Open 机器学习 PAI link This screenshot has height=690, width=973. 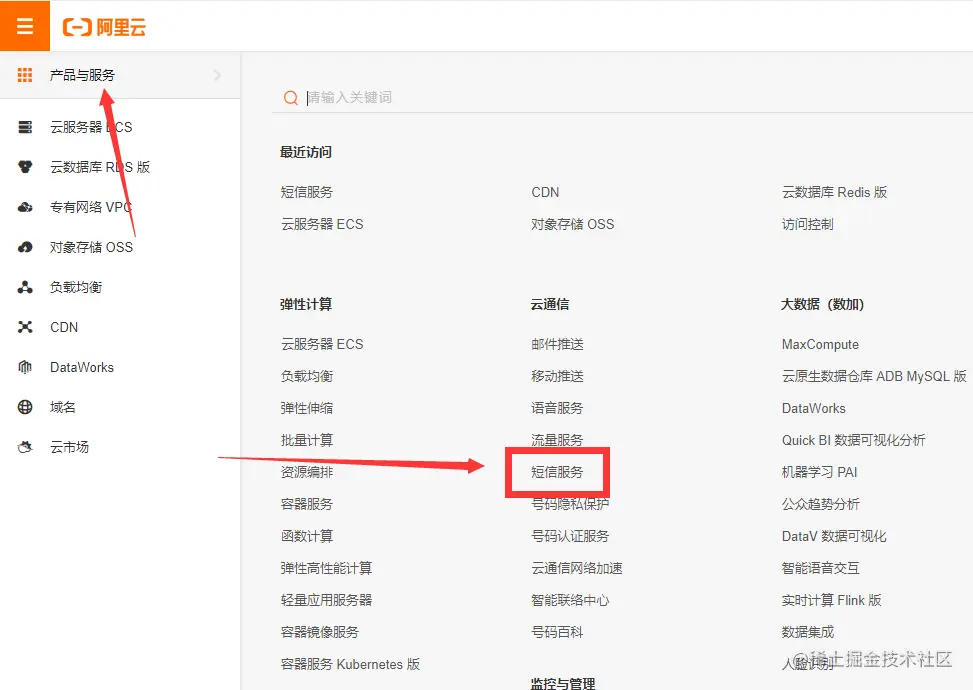tap(819, 472)
